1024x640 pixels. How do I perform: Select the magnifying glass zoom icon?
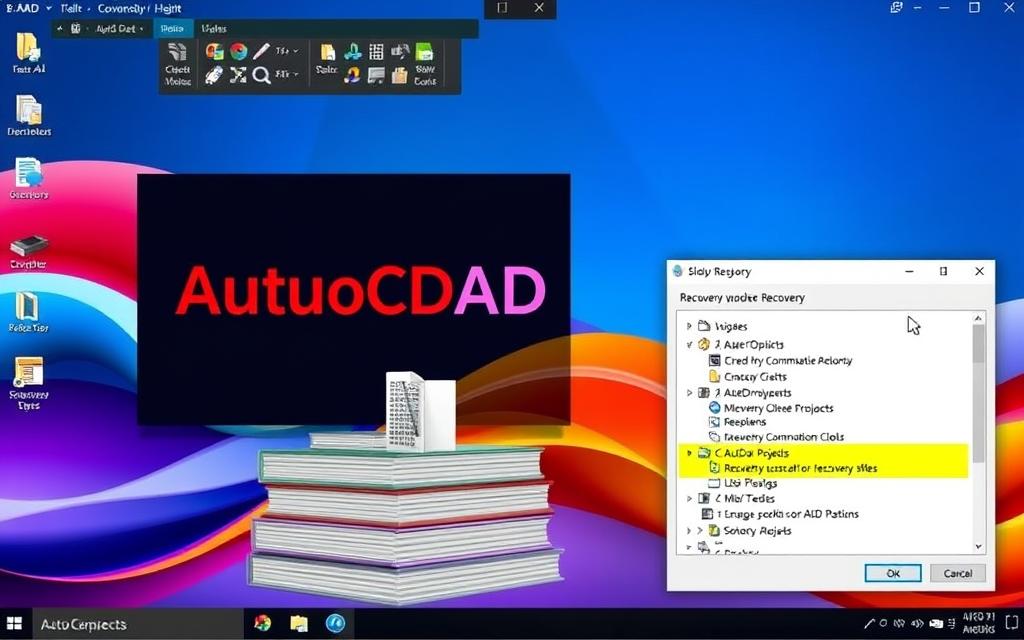click(262, 75)
